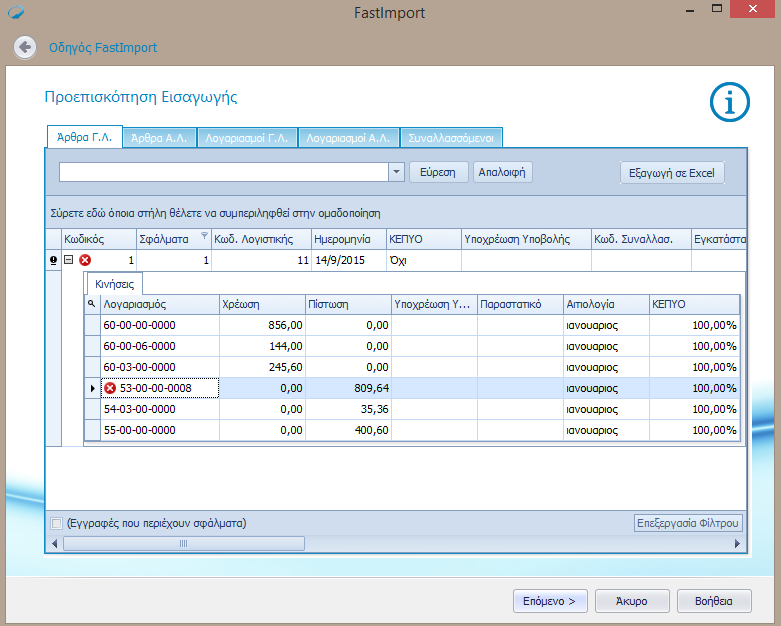Viewport: 781px width, 626px height.
Task: Click the red error icon on record 1
Action: pyautogui.click(x=85, y=260)
